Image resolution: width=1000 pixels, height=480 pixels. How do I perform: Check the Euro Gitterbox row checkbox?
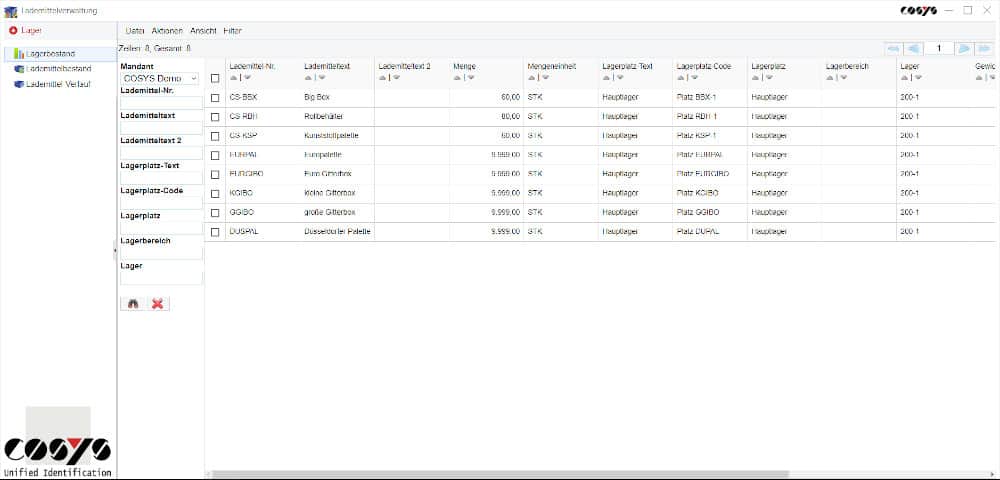coord(215,175)
